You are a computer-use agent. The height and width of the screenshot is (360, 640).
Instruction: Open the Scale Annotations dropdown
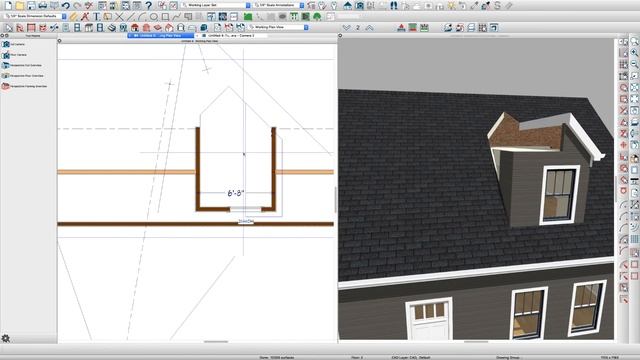pyautogui.click(x=278, y=5)
